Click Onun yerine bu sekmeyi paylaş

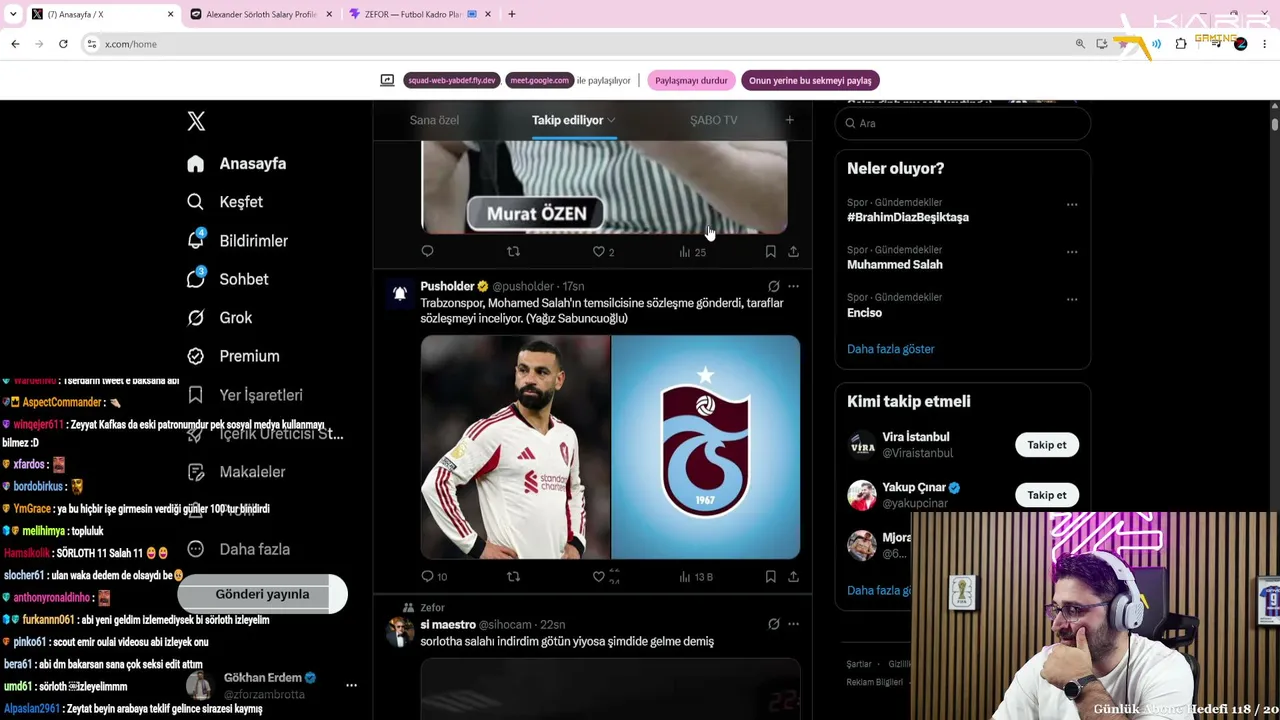pyautogui.click(x=810, y=80)
